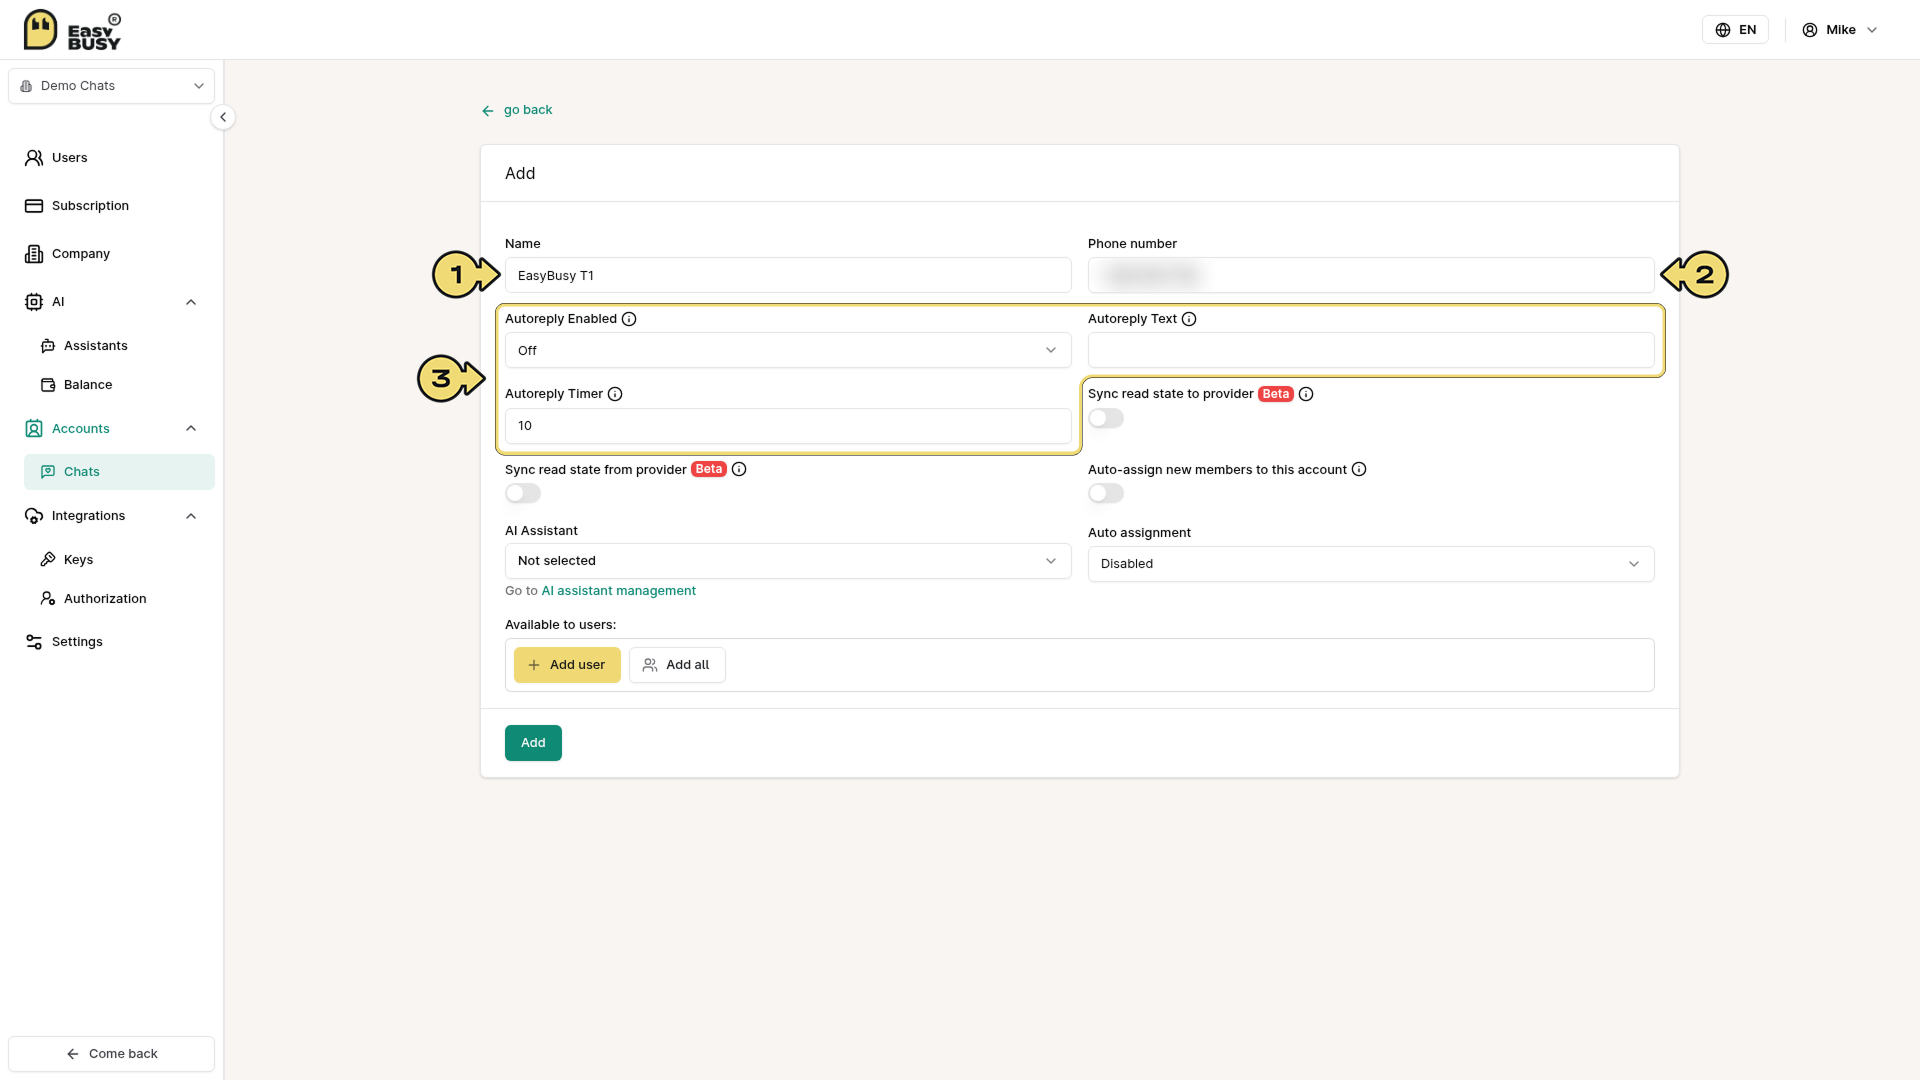Click the Balance wallet icon
Viewport: 1920px width, 1080px height.
point(48,385)
